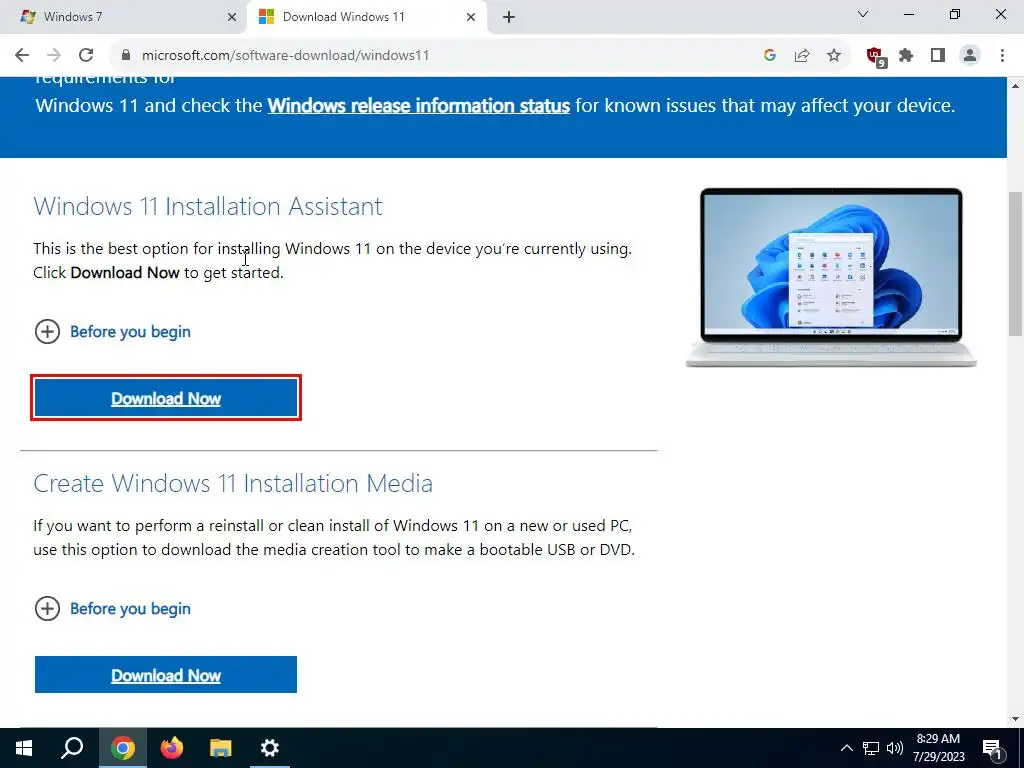The height and width of the screenshot is (768, 1024).
Task: Share this page via the share icon
Action: click(801, 55)
